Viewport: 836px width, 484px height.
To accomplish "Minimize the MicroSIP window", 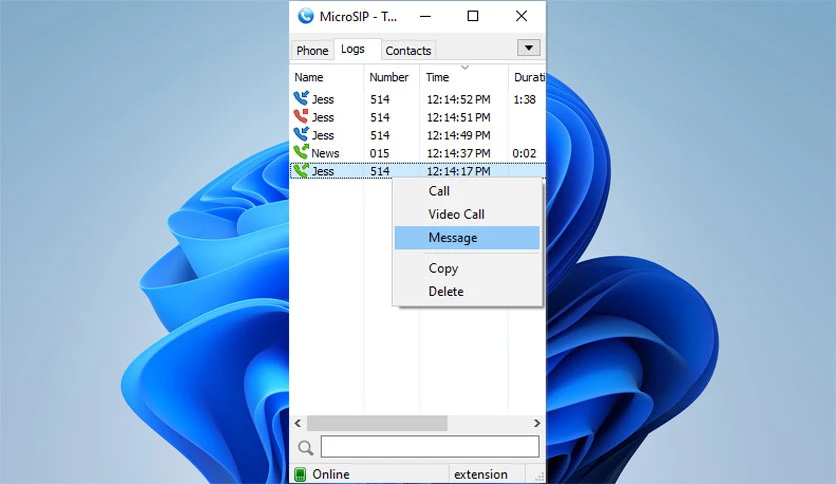I will (425, 17).
